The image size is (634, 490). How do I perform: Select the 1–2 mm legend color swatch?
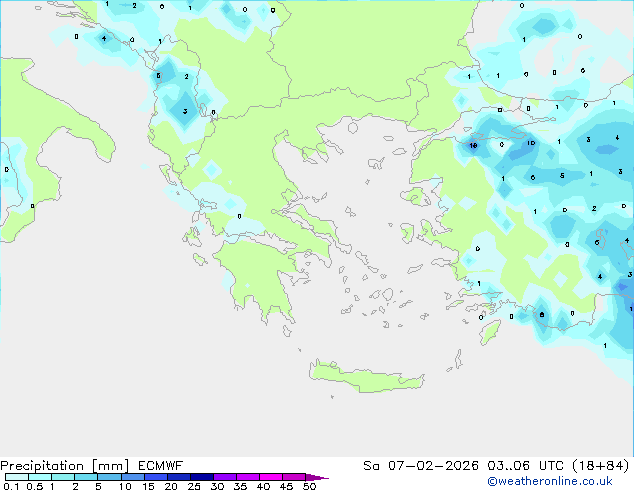click(63, 477)
